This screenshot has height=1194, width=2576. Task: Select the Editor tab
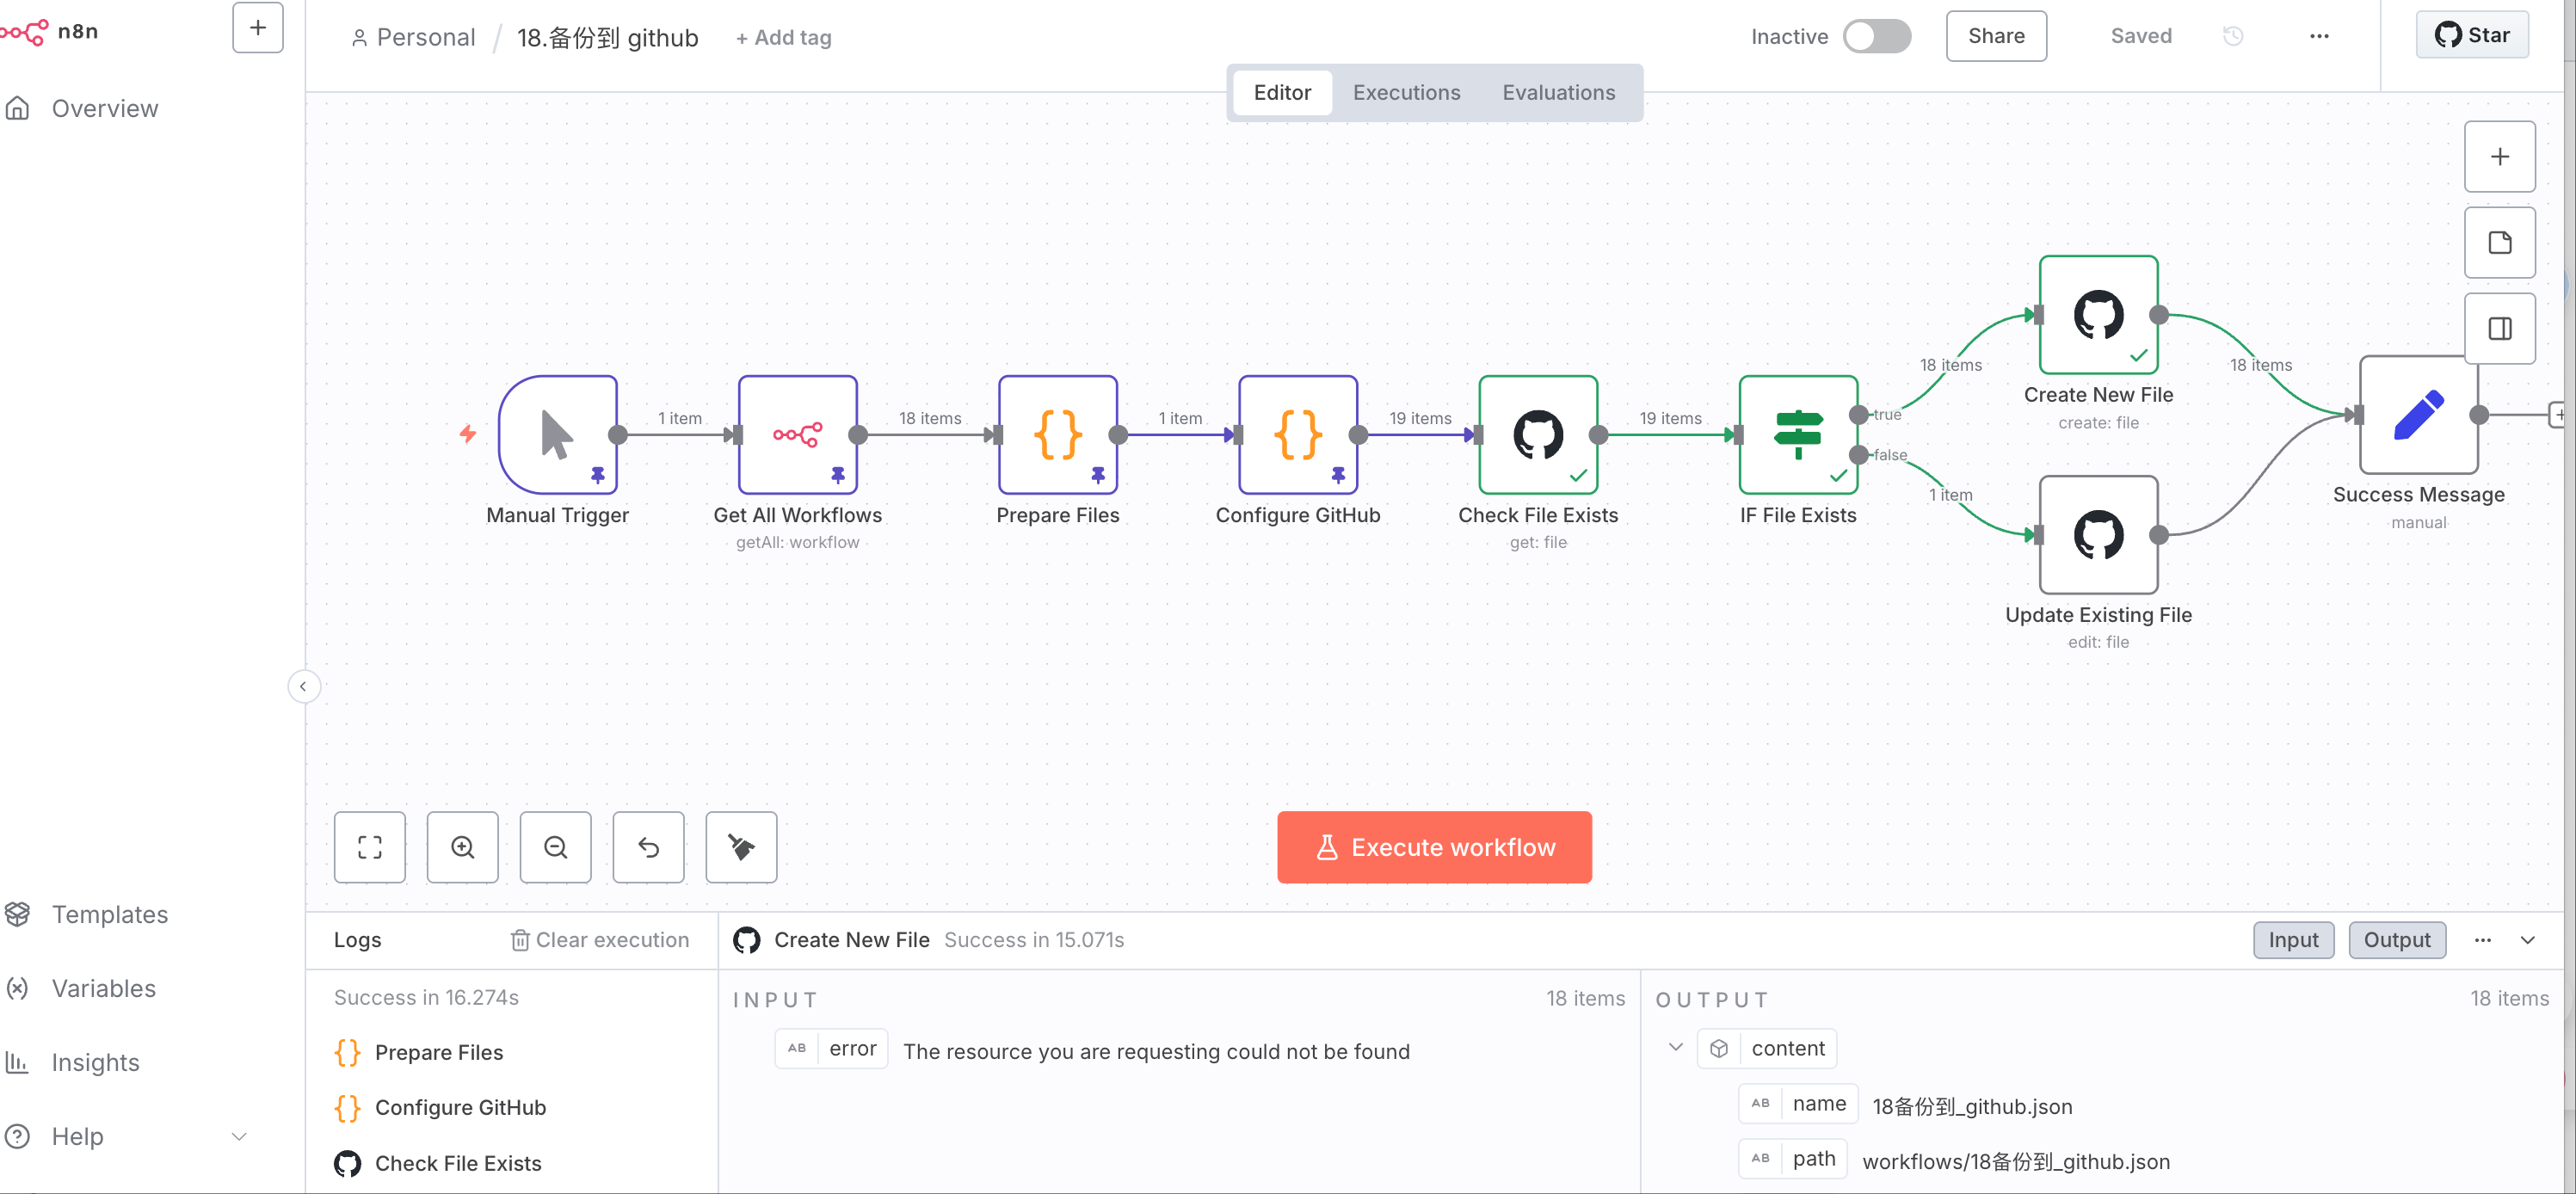(x=1282, y=92)
